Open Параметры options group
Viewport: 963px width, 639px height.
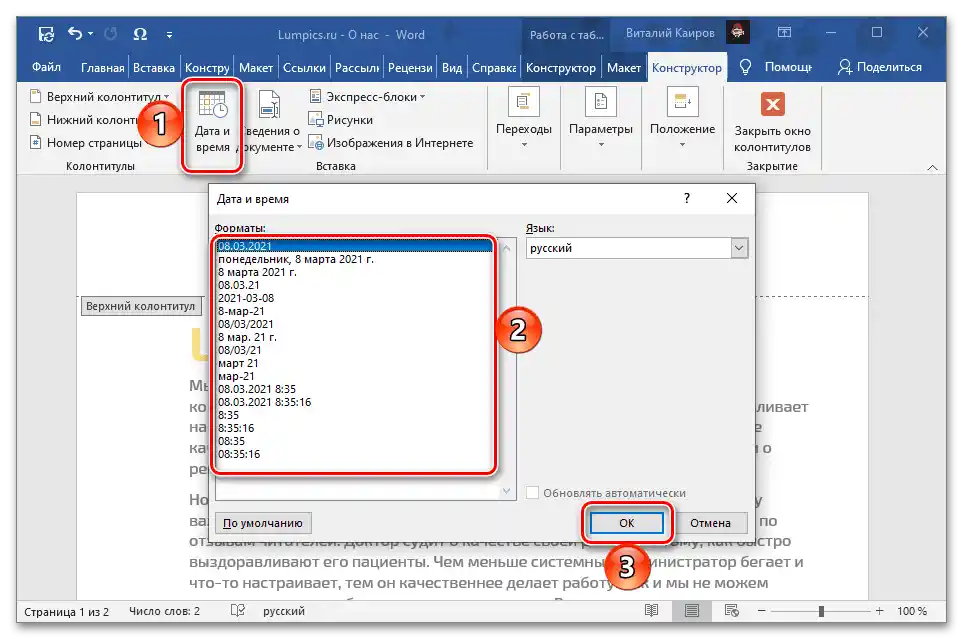[601, 119]
